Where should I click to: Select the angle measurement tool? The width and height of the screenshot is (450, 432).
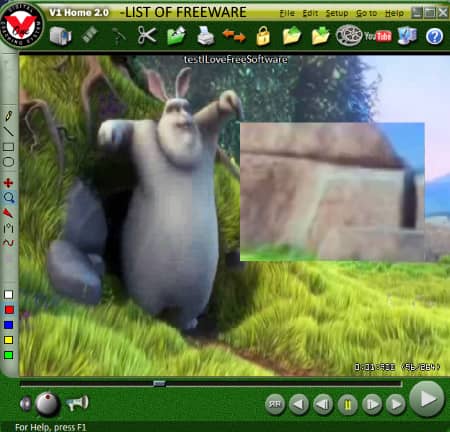[x=9, y=228]
